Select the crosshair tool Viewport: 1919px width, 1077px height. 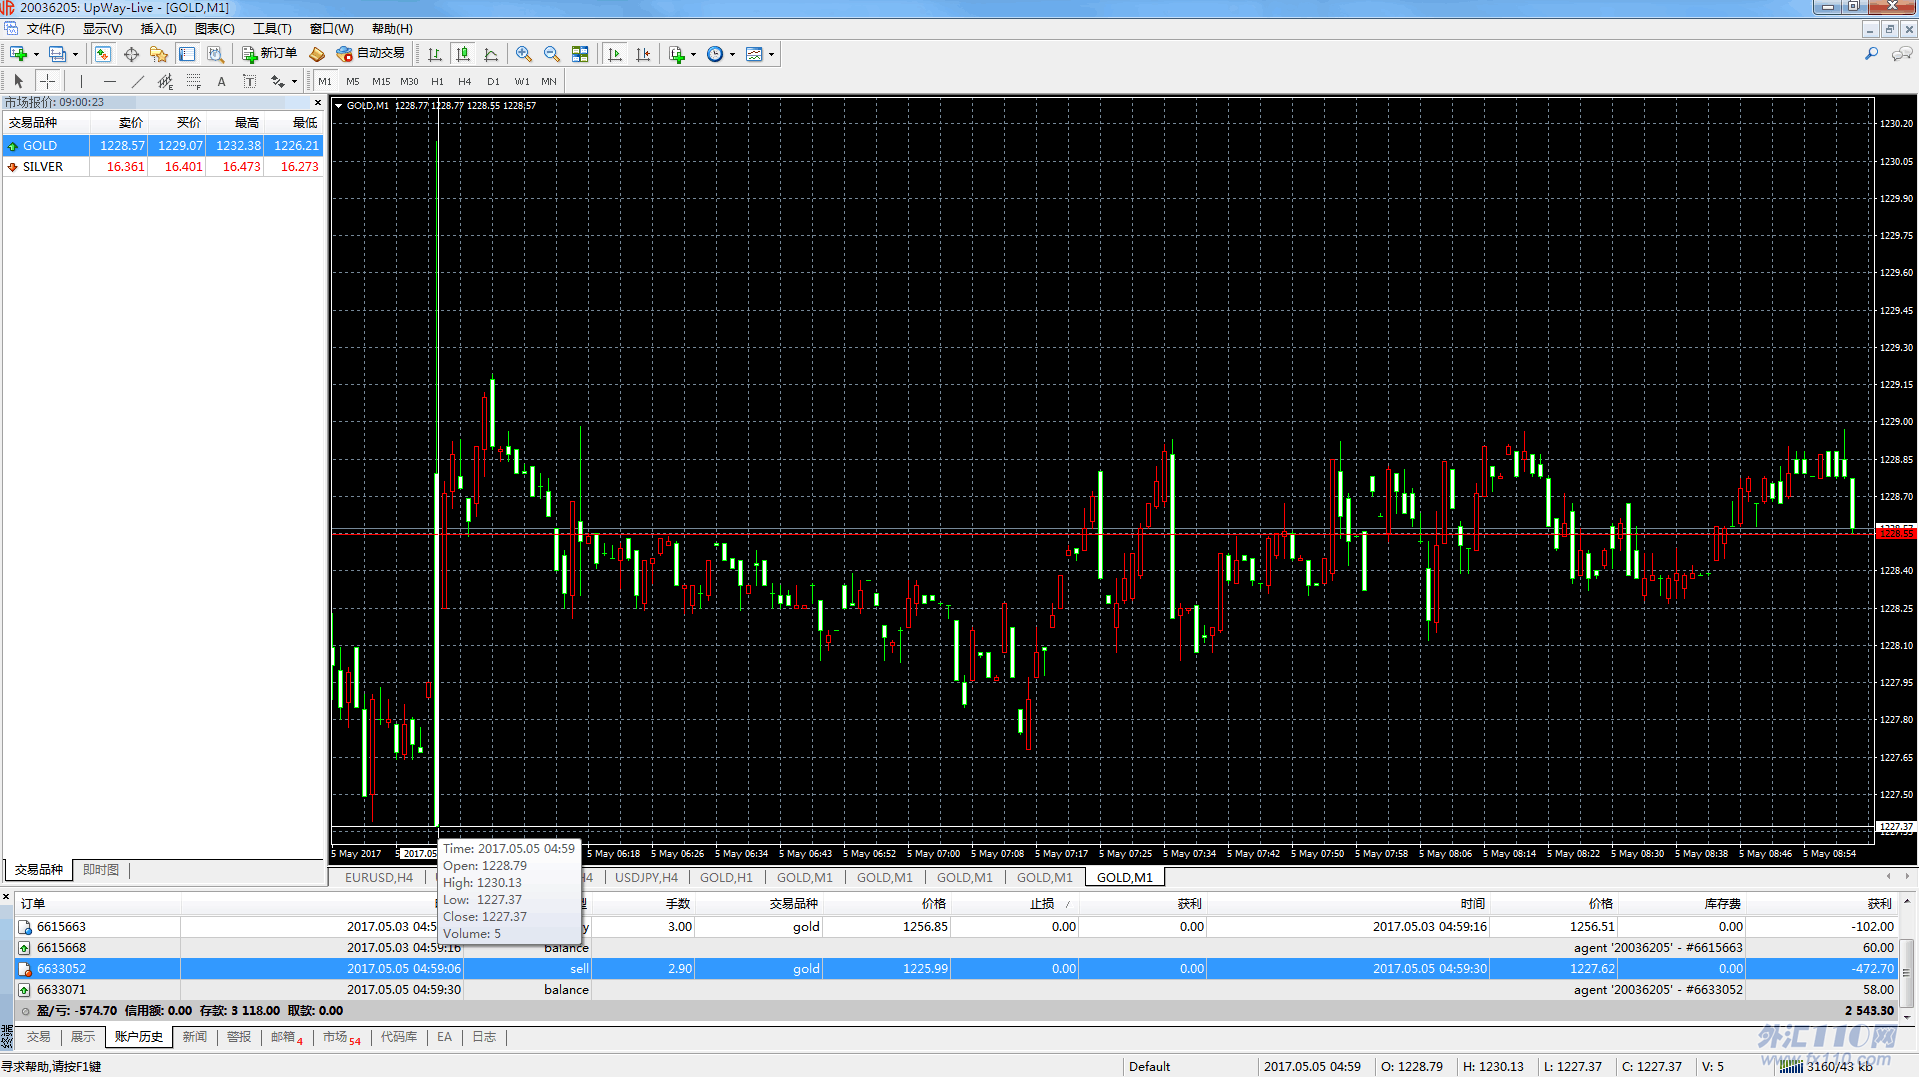click(47, 81)
